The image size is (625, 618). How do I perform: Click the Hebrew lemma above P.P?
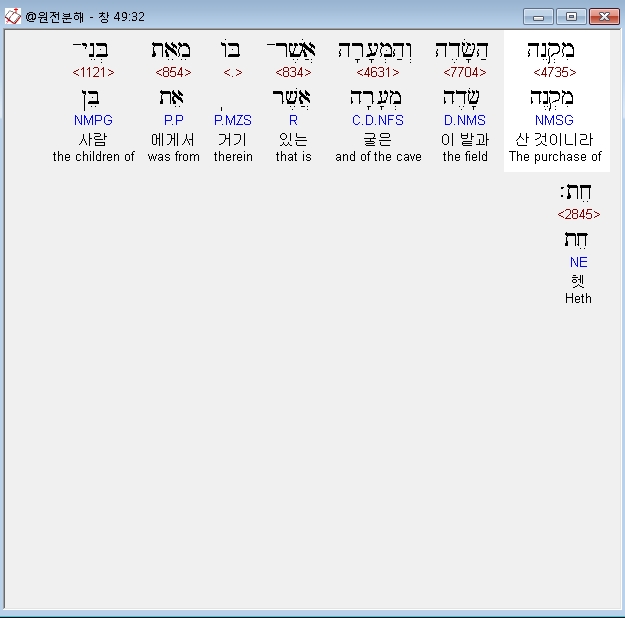click(172, 98)
